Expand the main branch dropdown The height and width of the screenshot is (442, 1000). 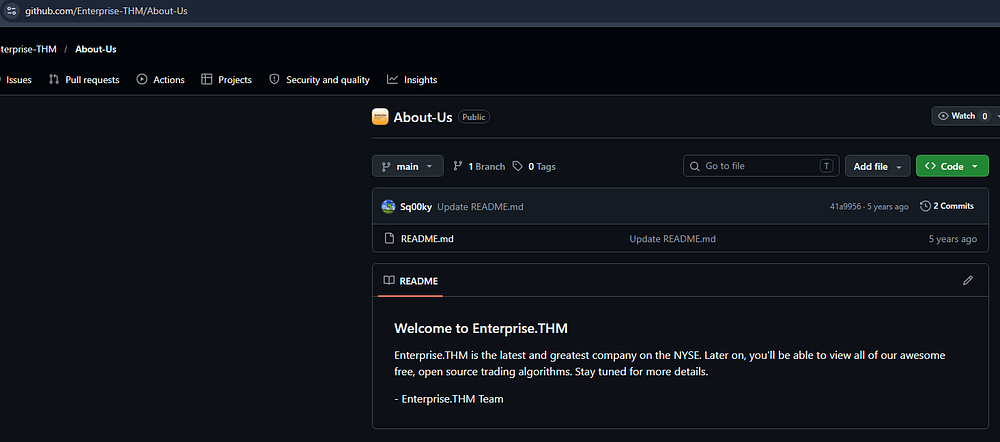click(407, 166)
